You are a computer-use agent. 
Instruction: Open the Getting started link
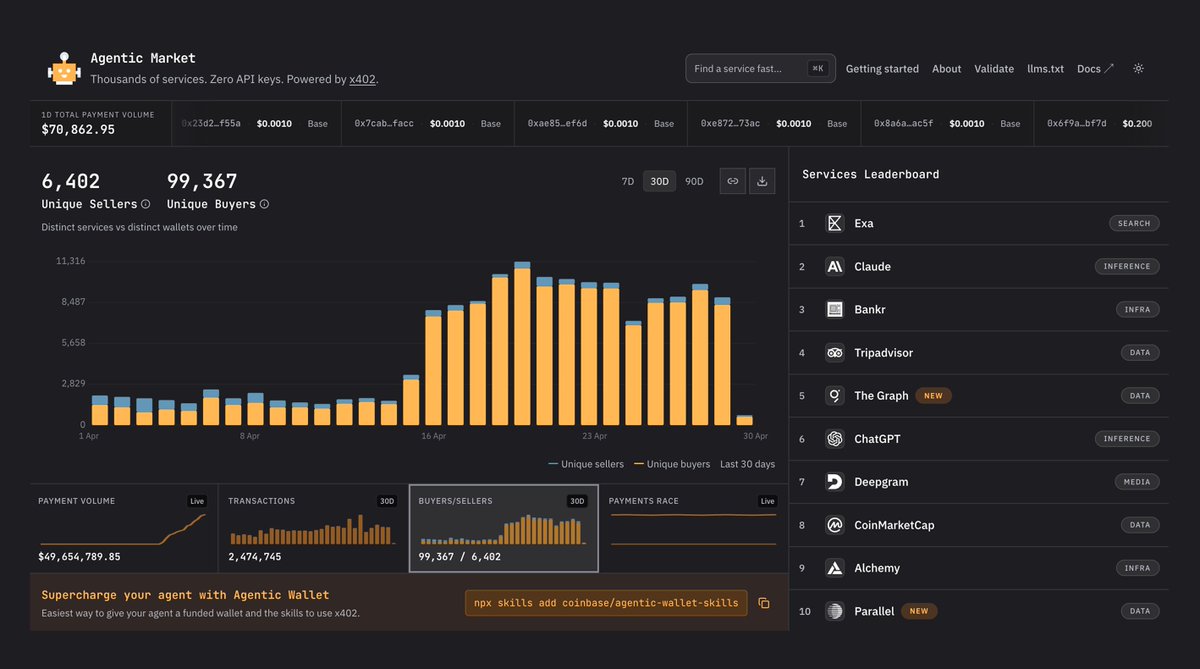(882, 69)
